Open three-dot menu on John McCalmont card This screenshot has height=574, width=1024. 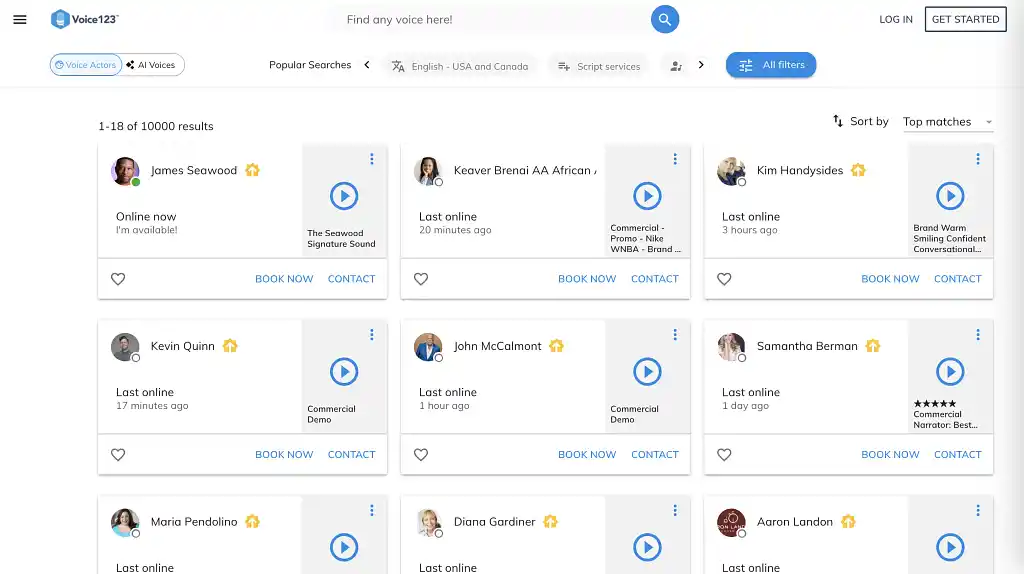[x=675, y=335]
